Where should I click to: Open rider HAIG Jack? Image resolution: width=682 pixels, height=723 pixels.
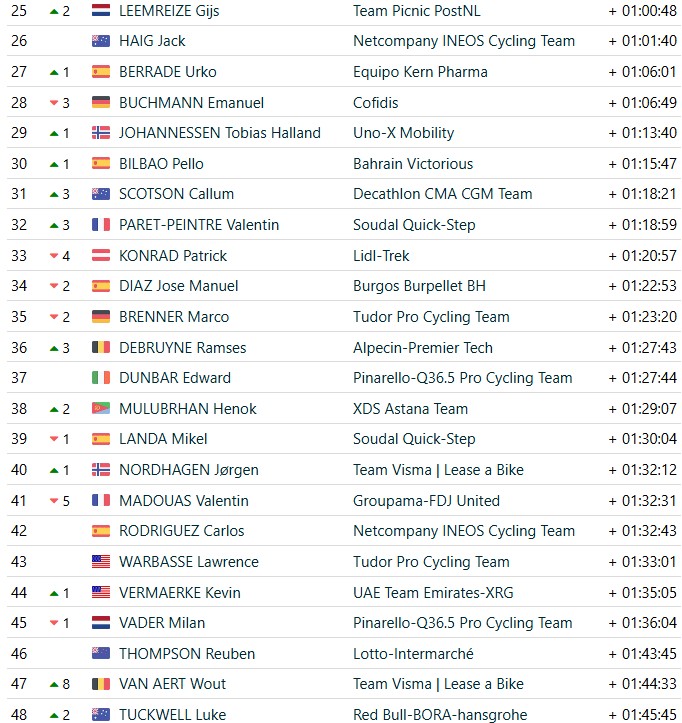[x=152, y=41]
